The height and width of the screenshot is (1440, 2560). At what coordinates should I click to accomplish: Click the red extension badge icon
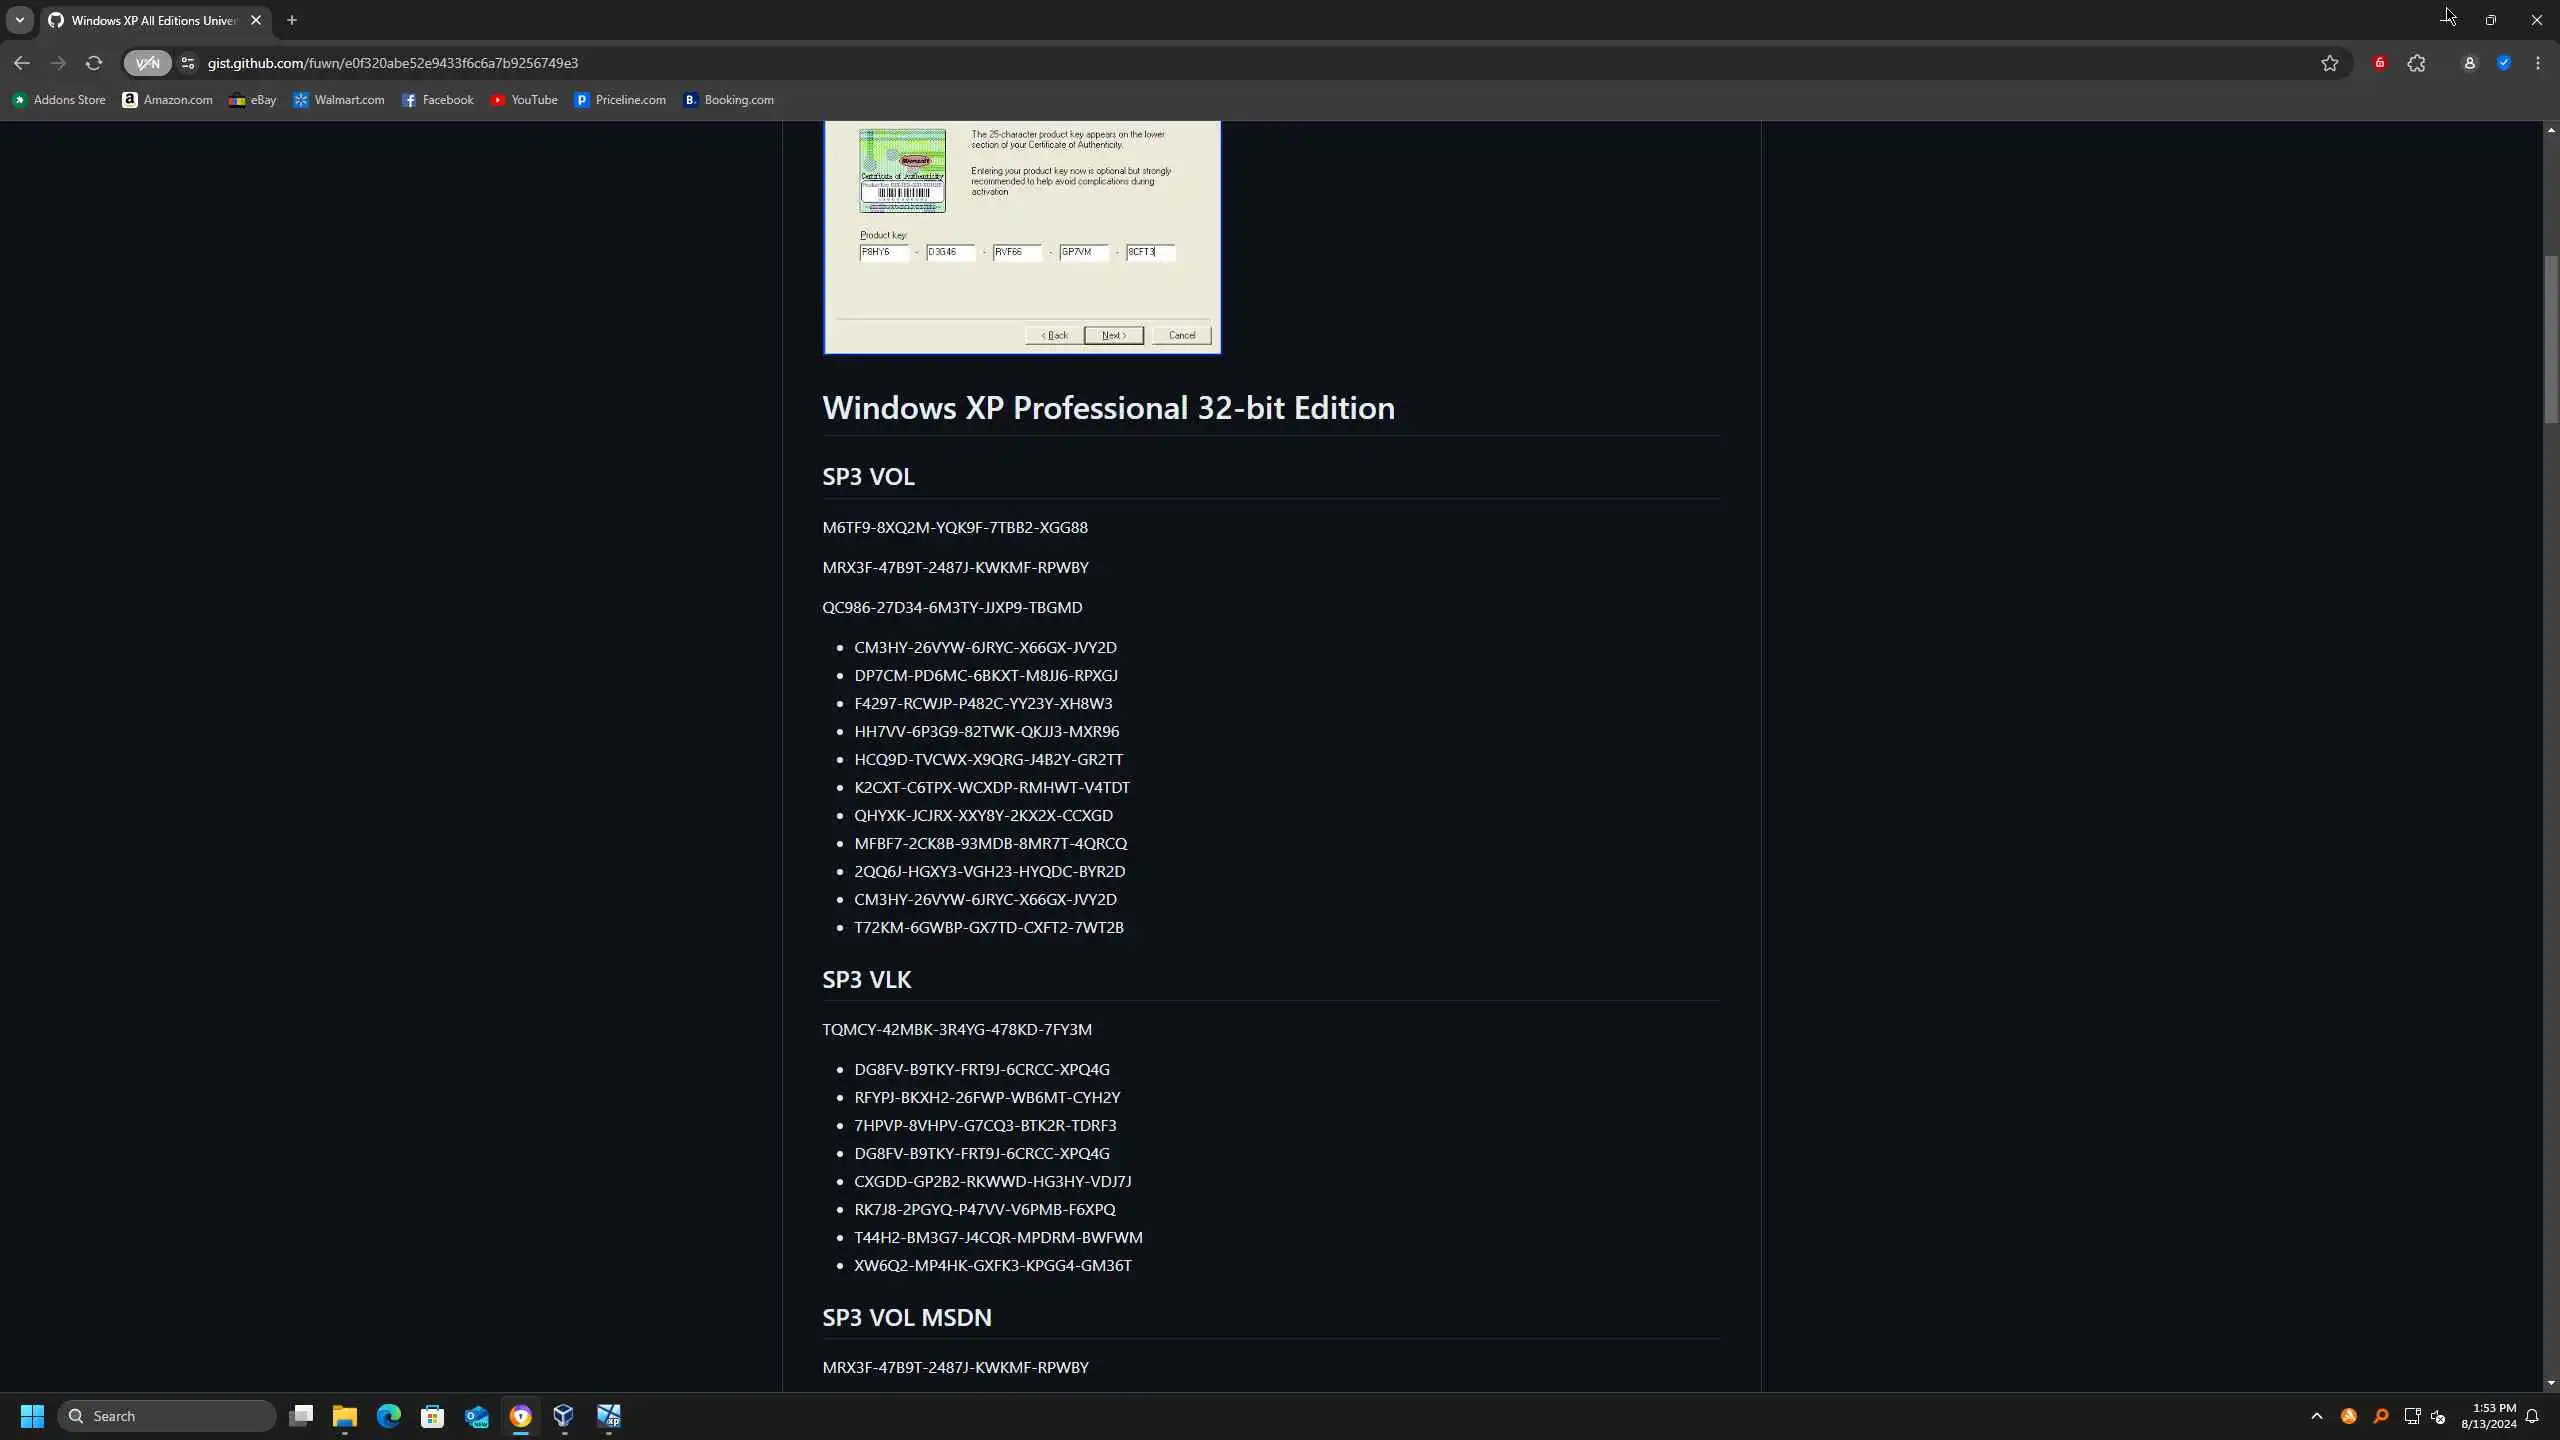[x=2380, y=63]
